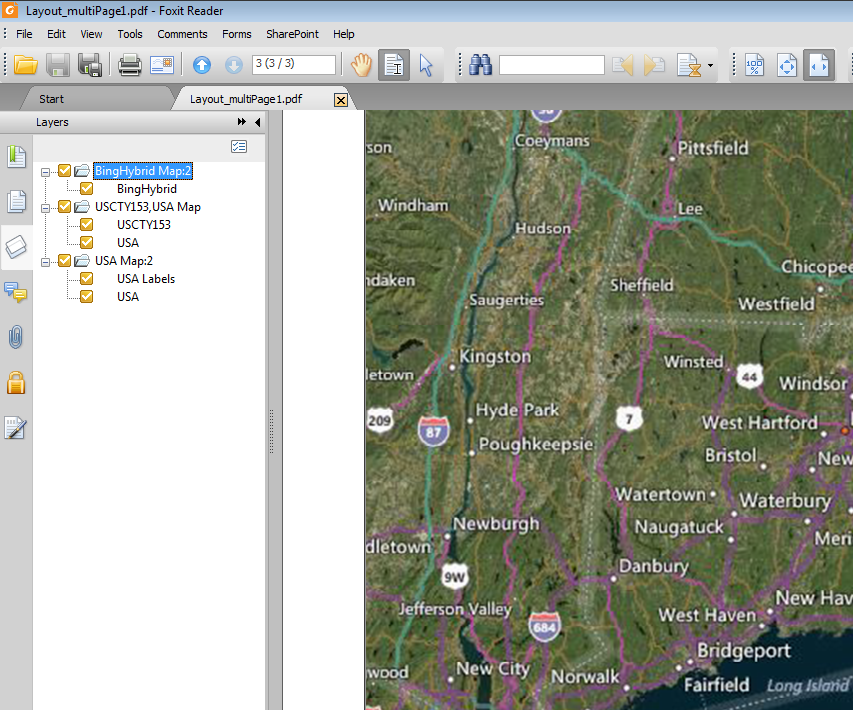Viewport: 853px width, 710px height.
Task: Open Layers panel icon in sidebar
Action: (x=16, y=247)
